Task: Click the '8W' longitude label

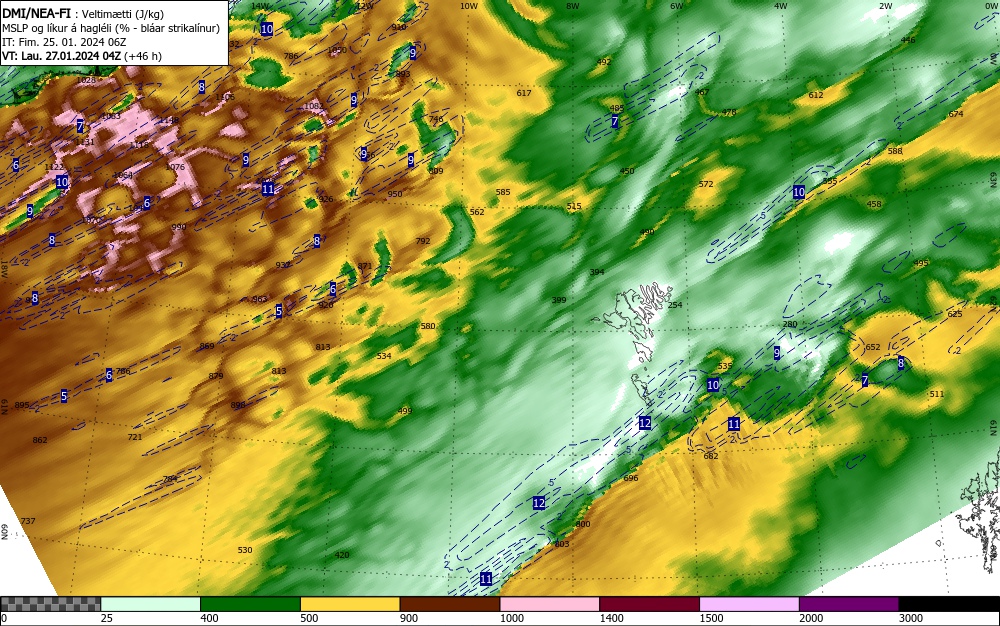Action: tap(573, 6)
